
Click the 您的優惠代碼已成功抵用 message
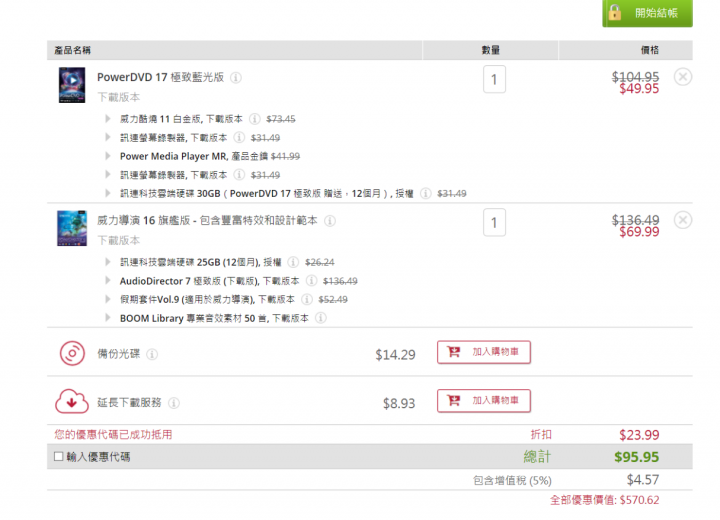[x=113, y=435]
